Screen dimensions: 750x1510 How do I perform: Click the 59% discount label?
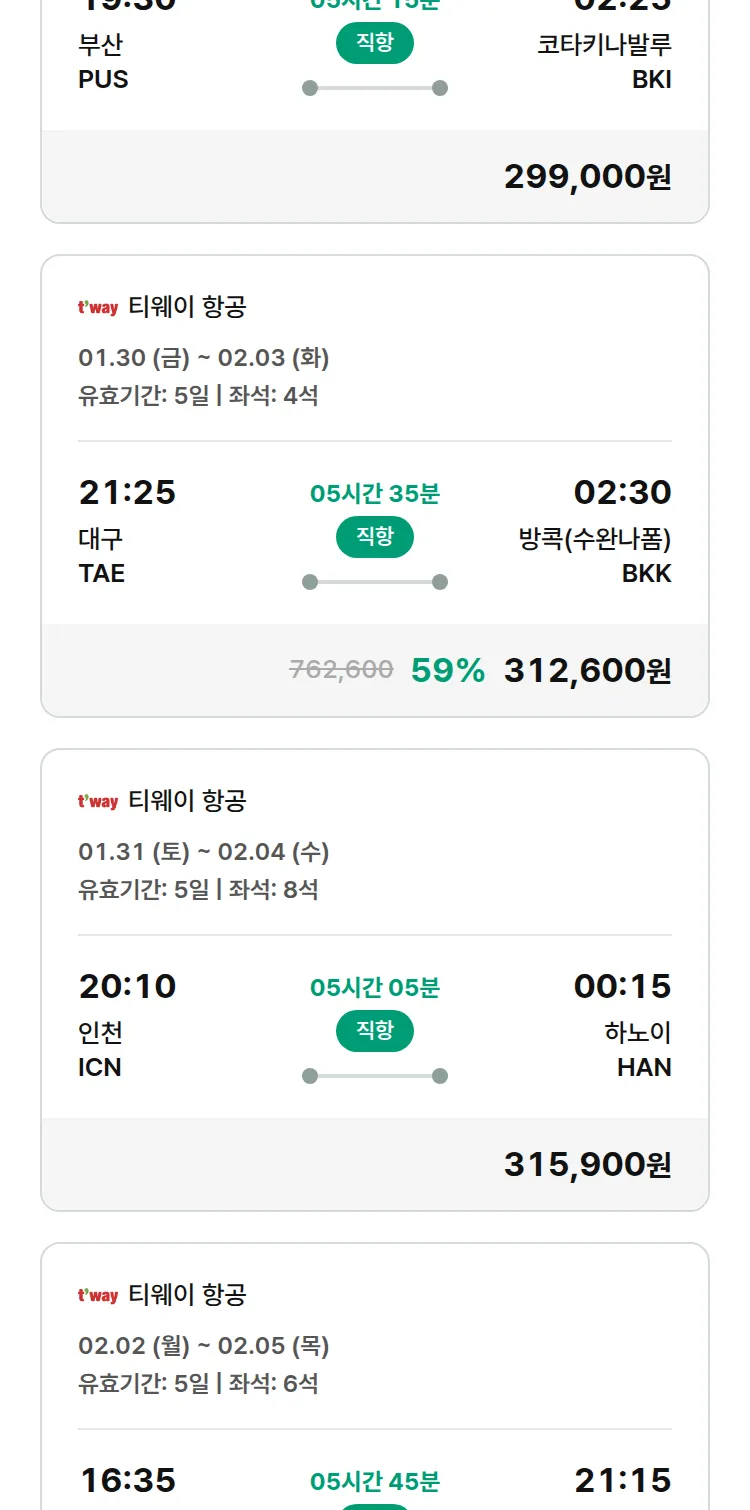coord(447,671)
